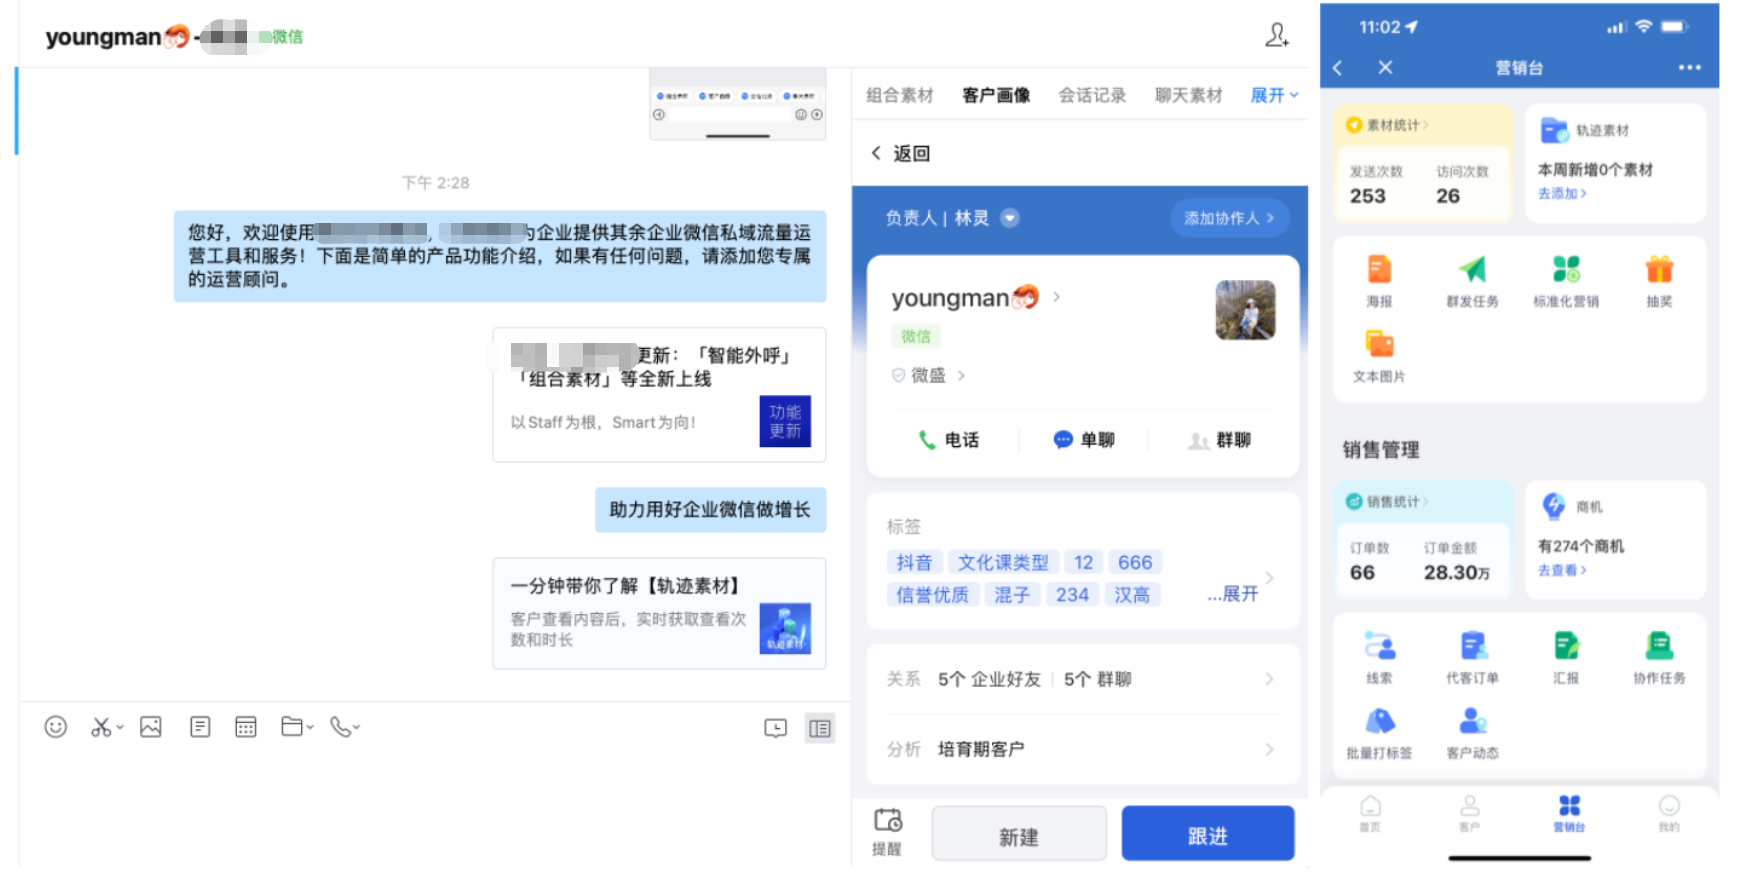Click the 跟进 follow-up button
The width and height of the screenshot is (1737, 882).
click(x=1207, y=833)
